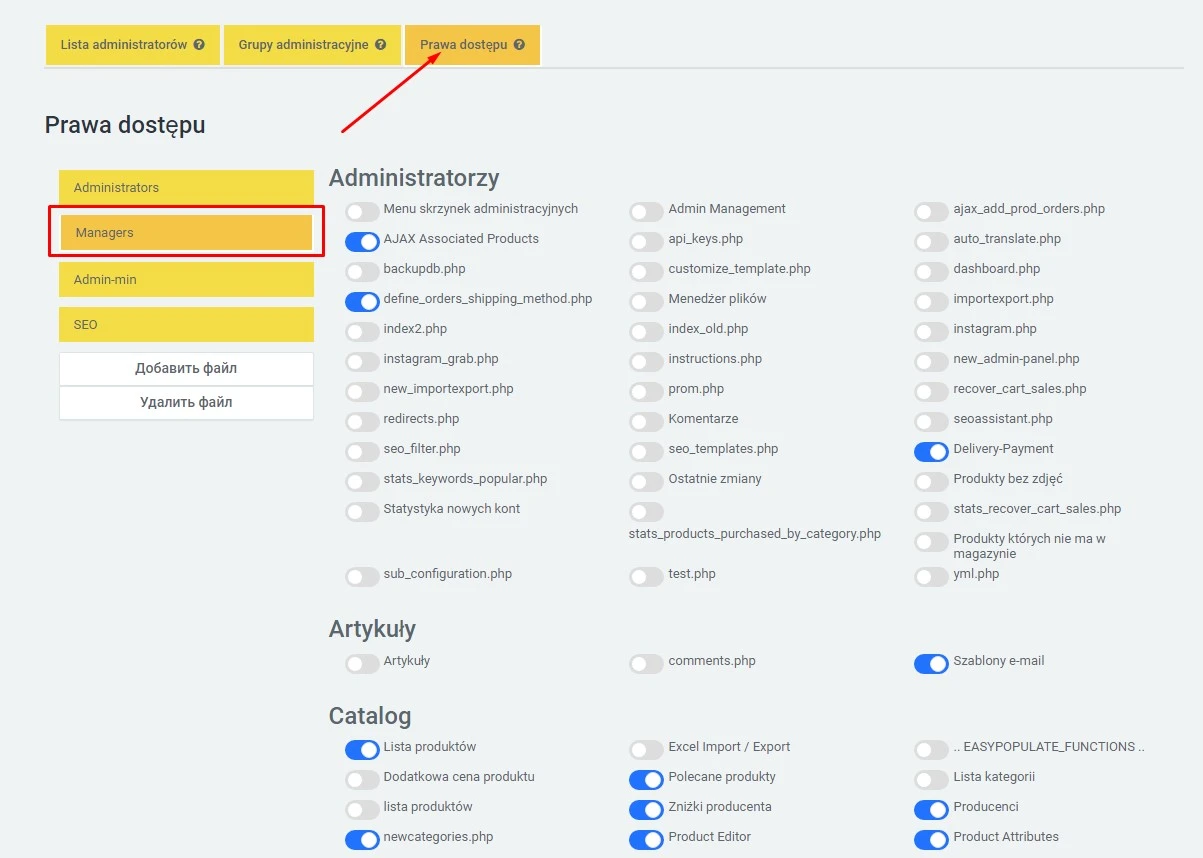
Task: Enable the Excel Import / Export toggle
Action: click(x=647, y=749)
